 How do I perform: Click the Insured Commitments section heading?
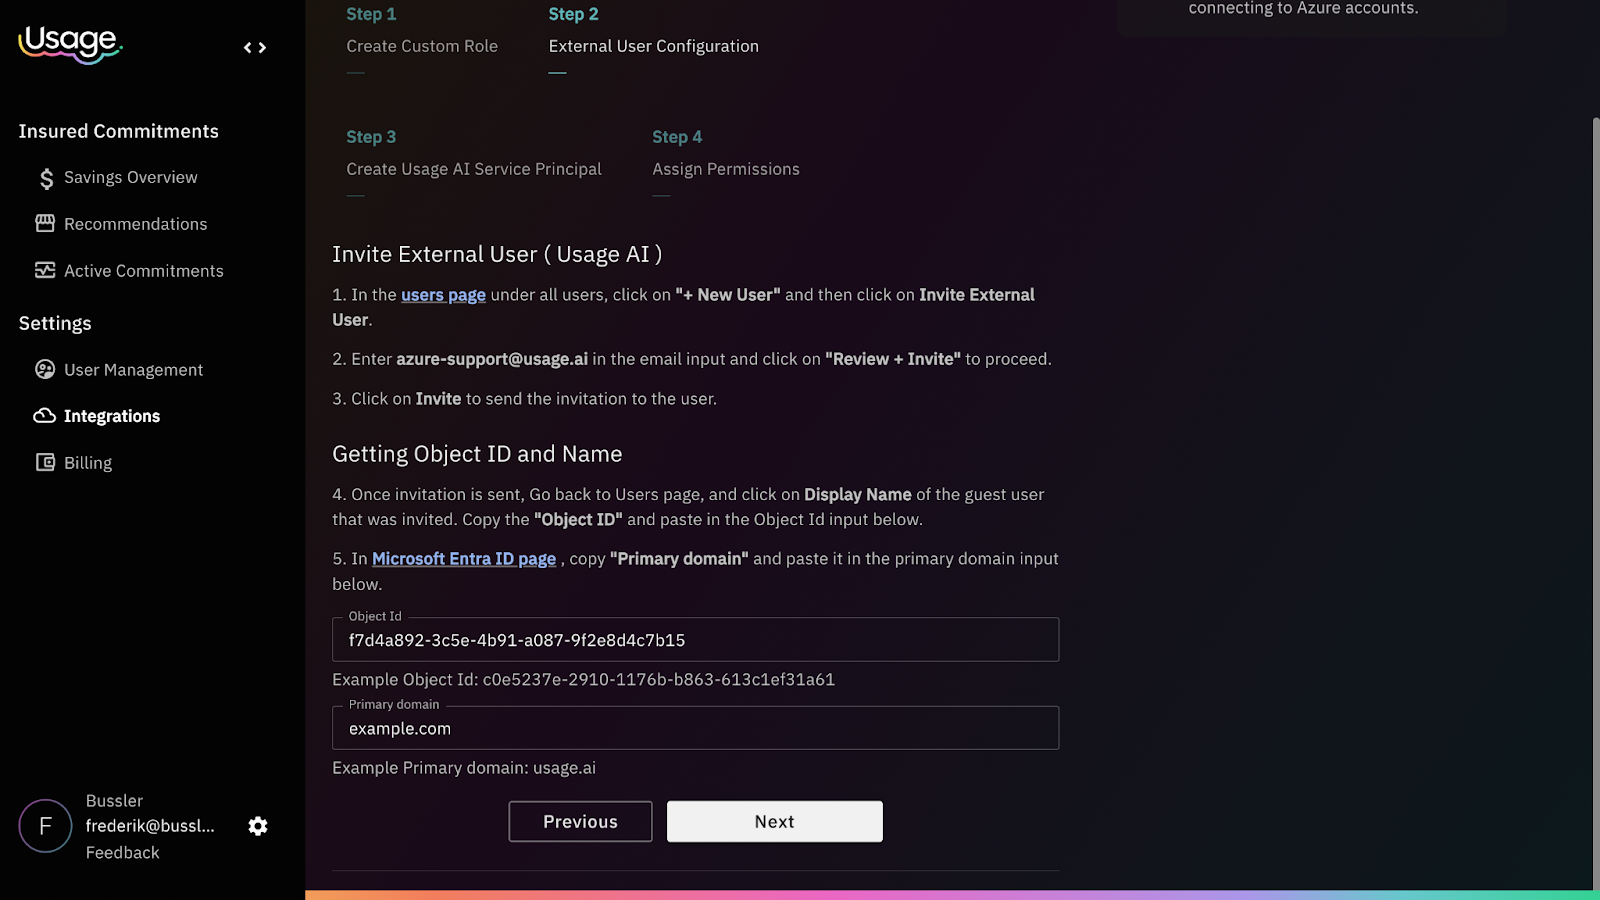pos(118,131)
